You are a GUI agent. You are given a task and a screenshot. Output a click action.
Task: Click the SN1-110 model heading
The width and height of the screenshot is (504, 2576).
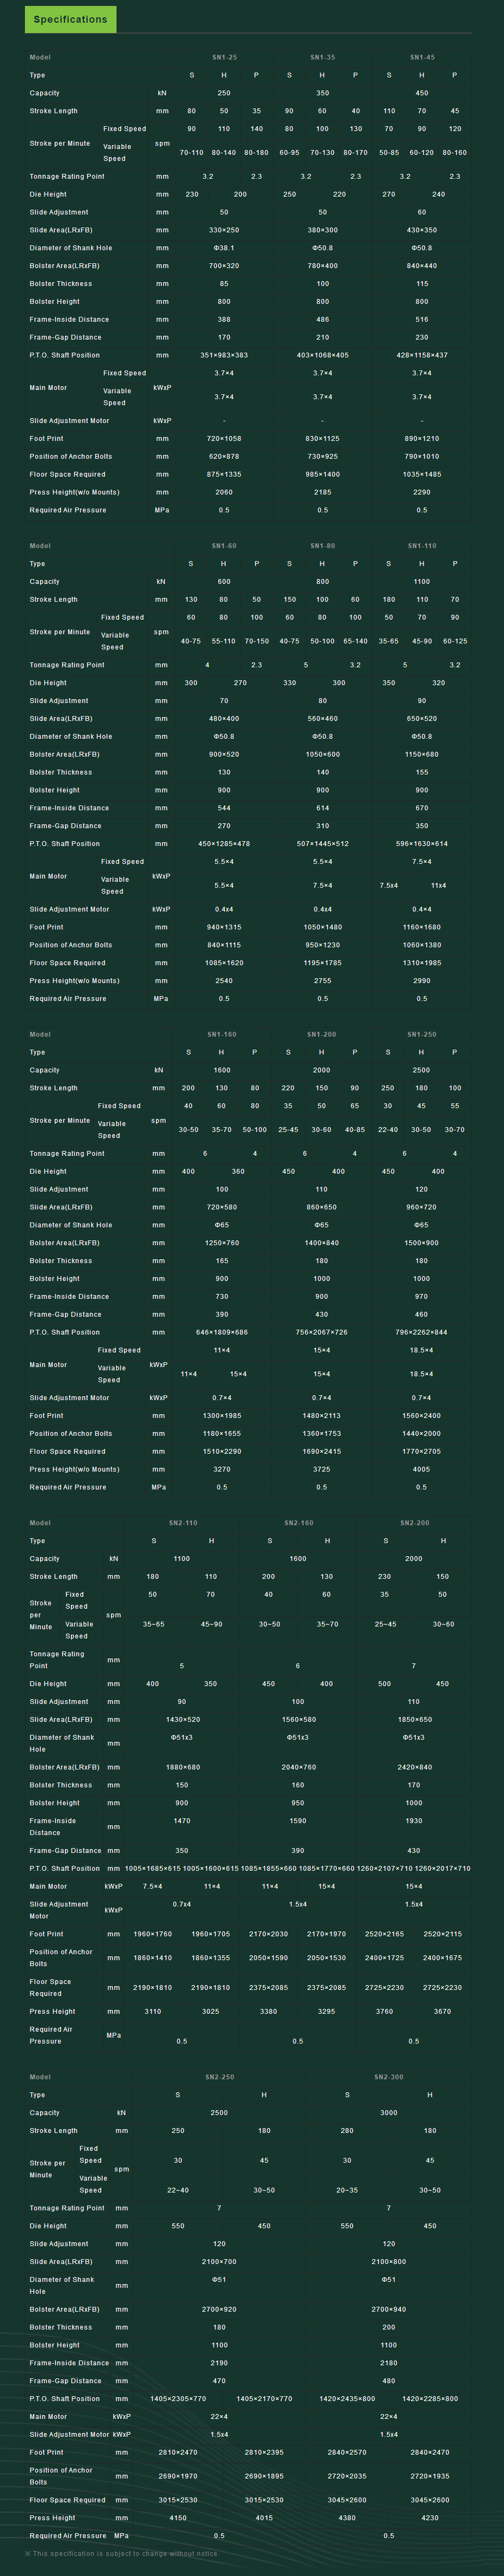click(x=422, y=546)
